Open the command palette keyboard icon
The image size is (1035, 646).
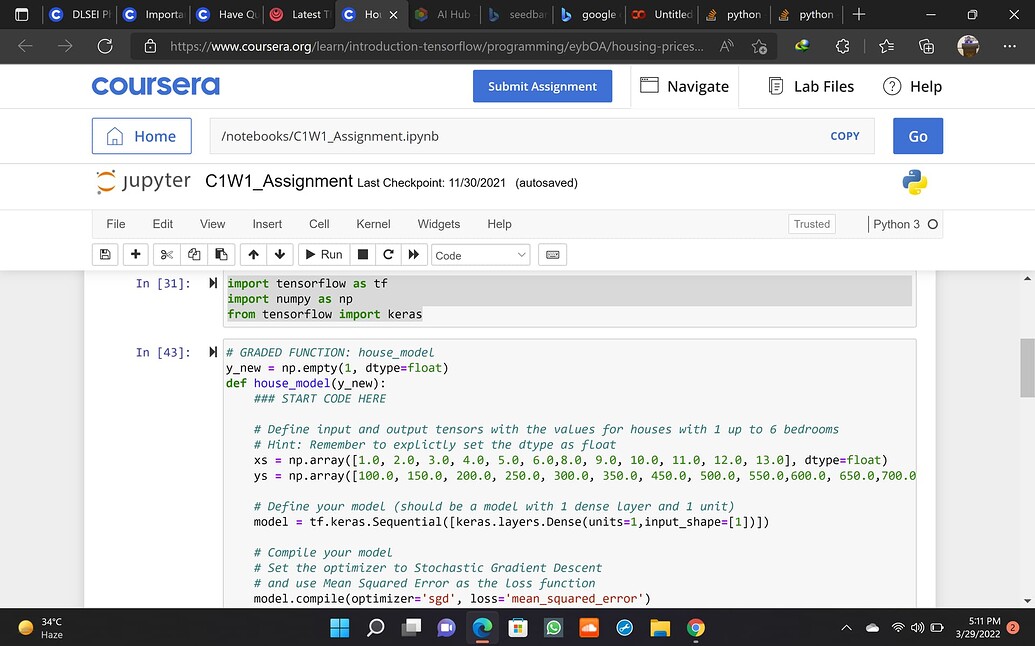(553, 255)
